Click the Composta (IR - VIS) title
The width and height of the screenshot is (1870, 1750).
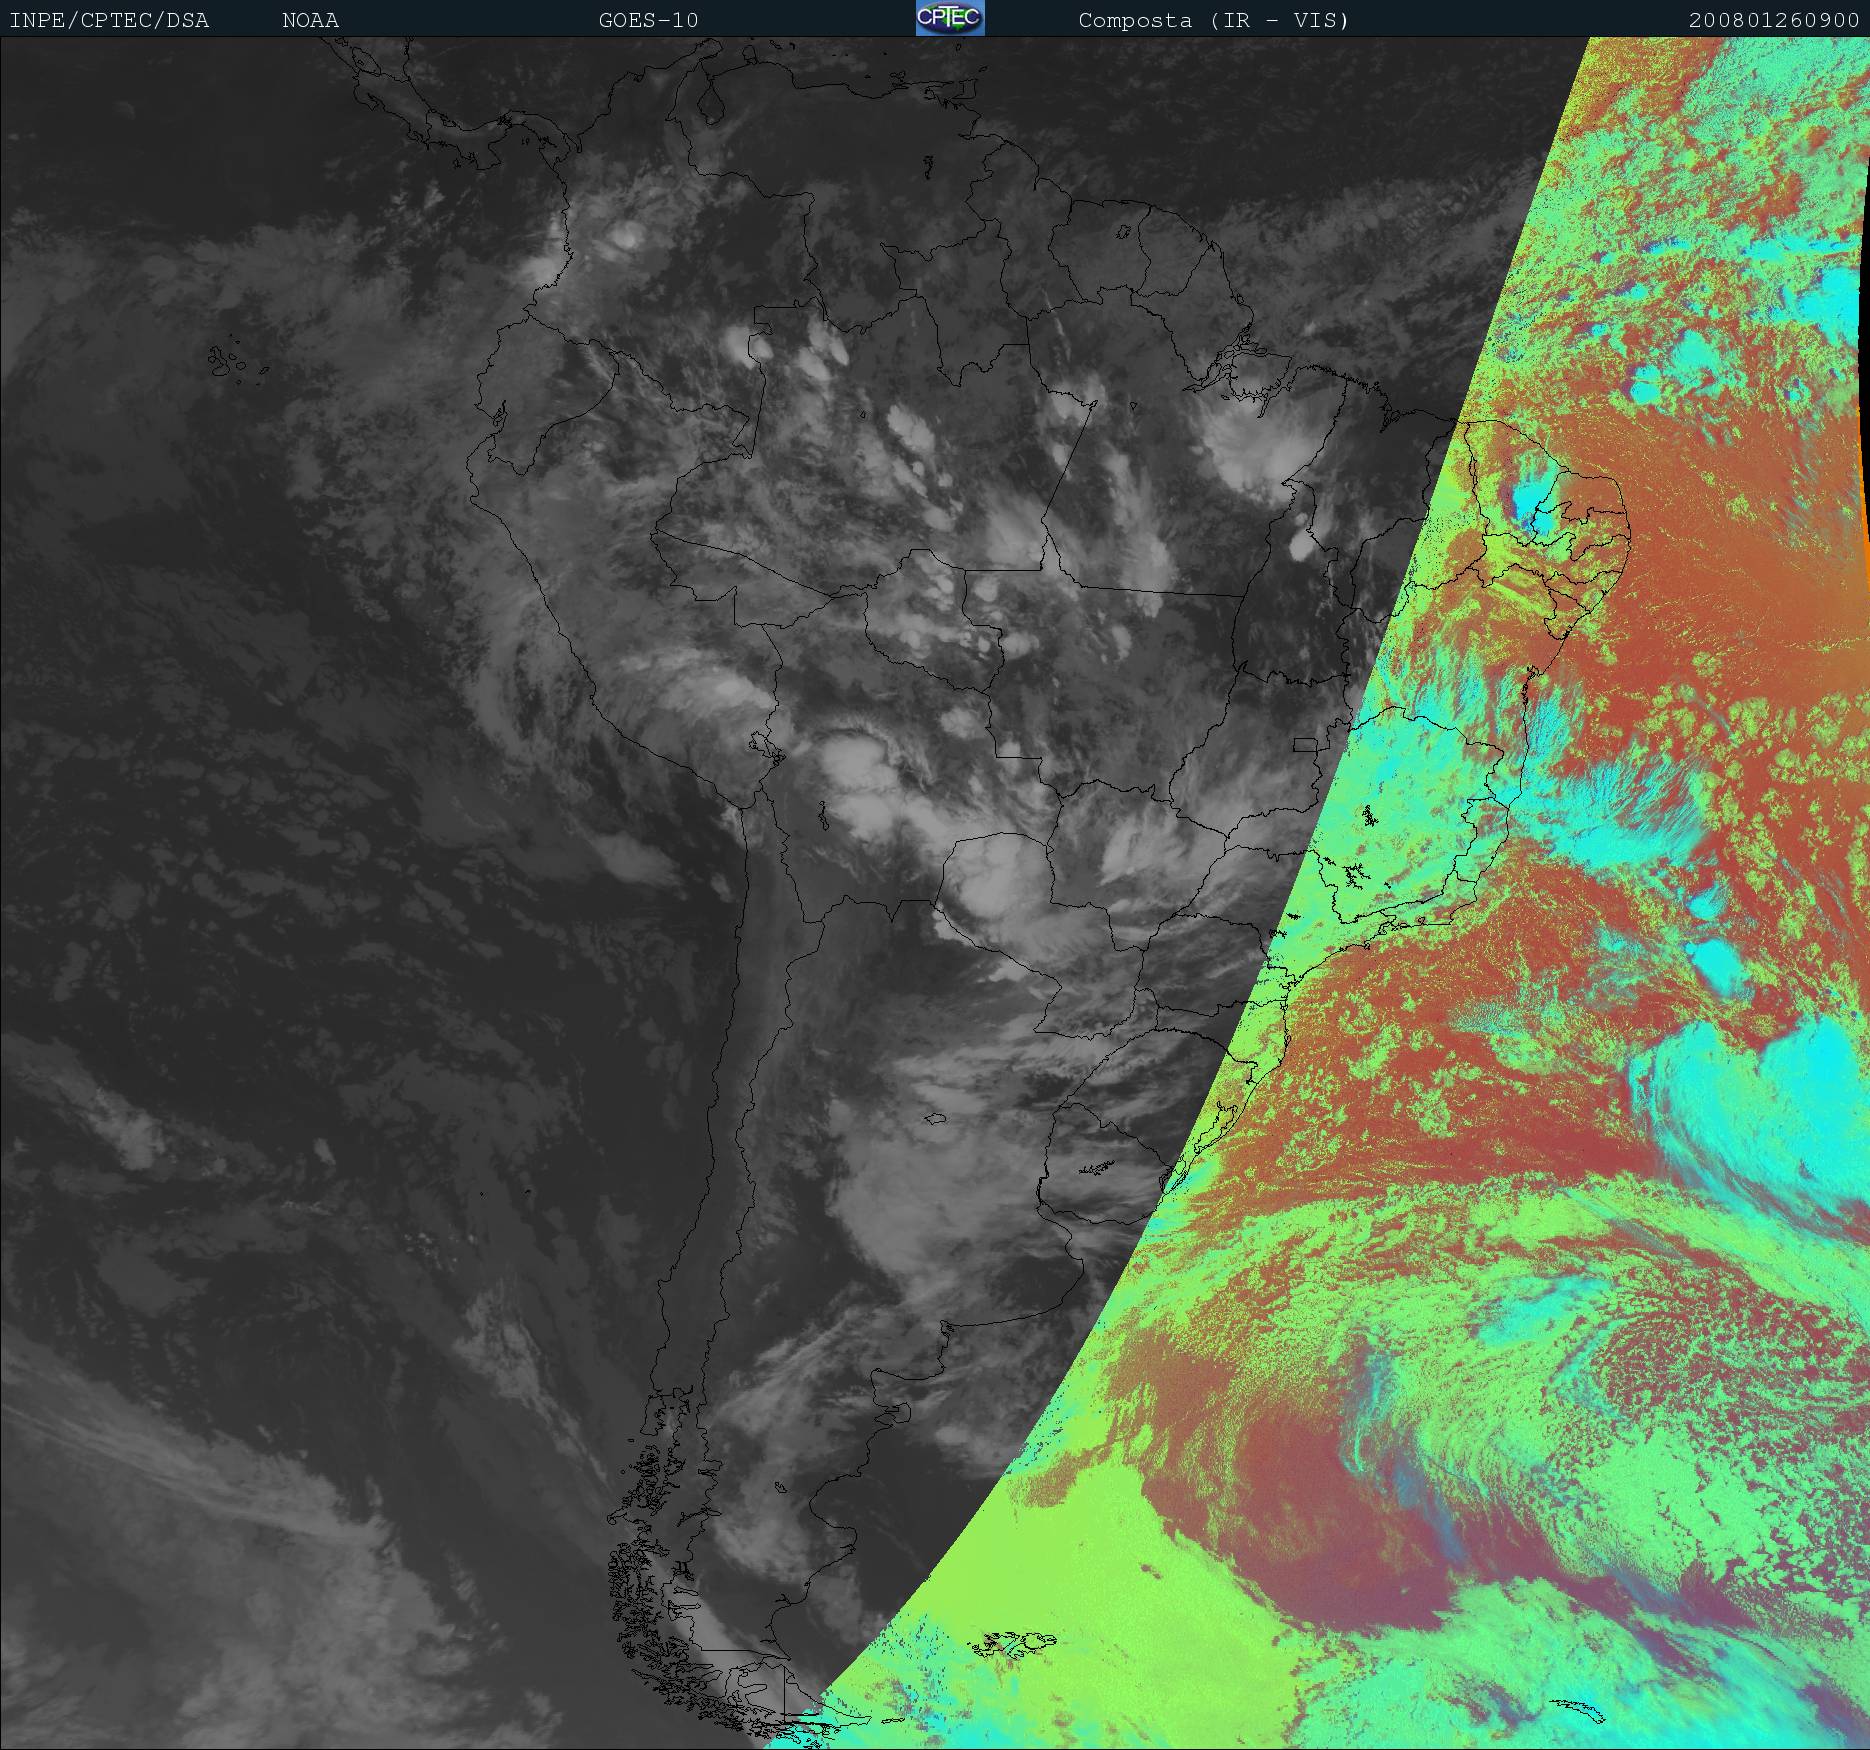(1213, 20)
